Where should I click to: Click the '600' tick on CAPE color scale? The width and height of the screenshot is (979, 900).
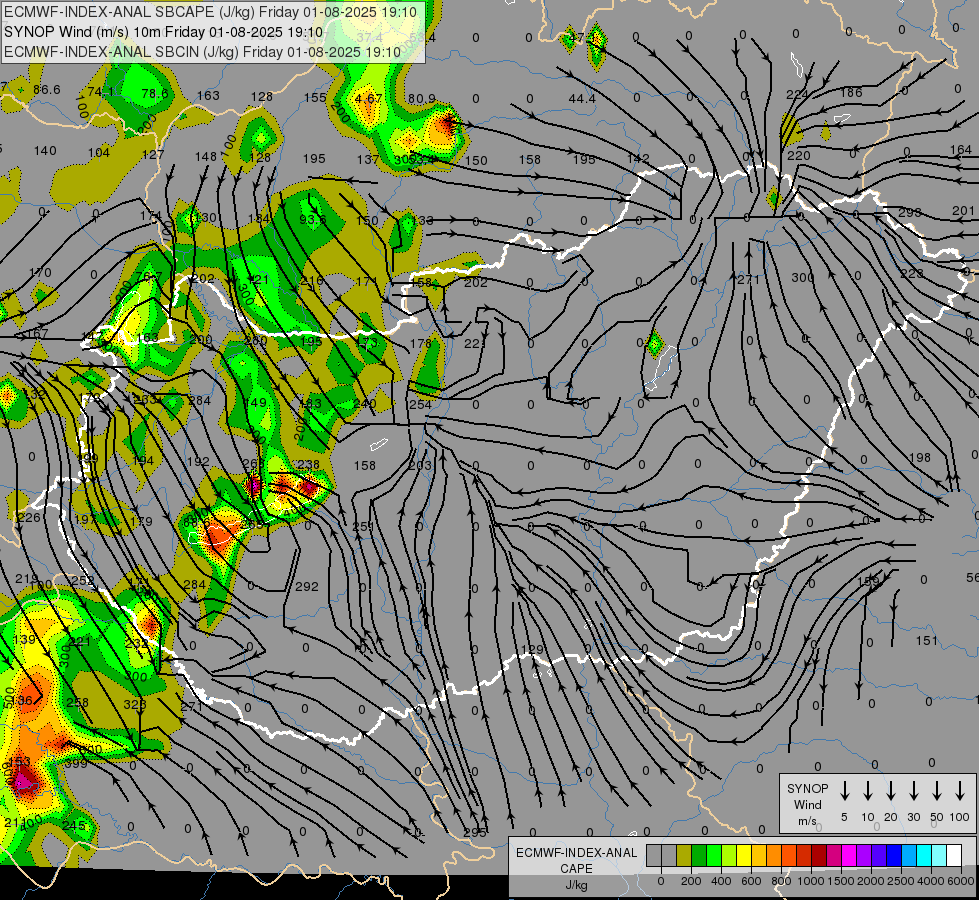pyautogui.click(x=751, y=881)
